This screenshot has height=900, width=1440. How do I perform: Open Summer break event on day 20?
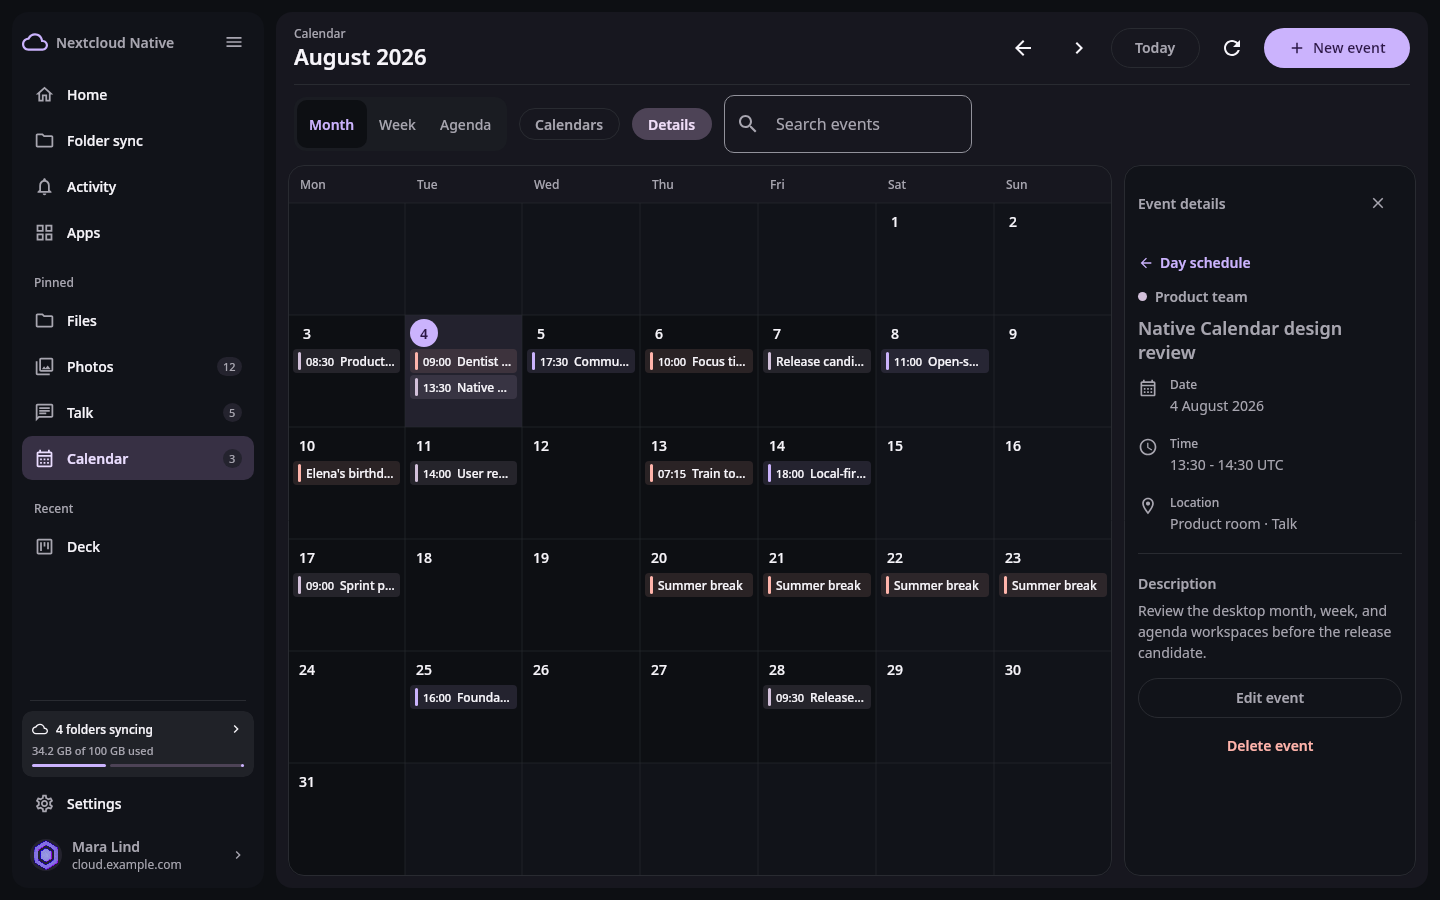pyautogui.click(x=701, y=586)
